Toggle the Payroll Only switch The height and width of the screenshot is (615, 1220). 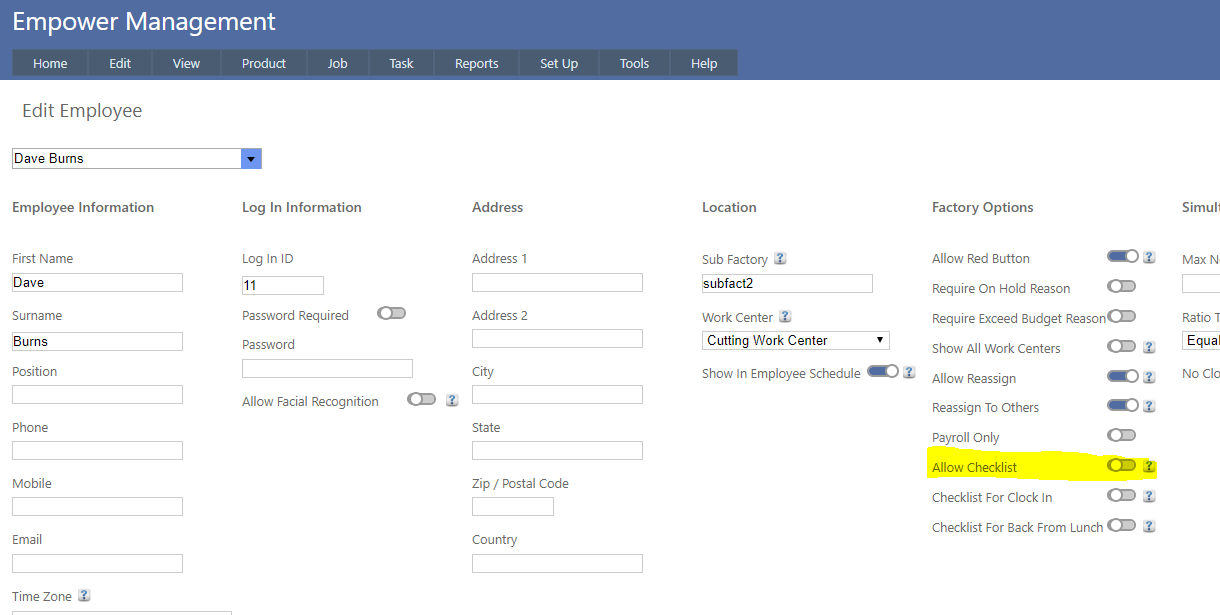pyautogui.click(x=1121, y=436)
